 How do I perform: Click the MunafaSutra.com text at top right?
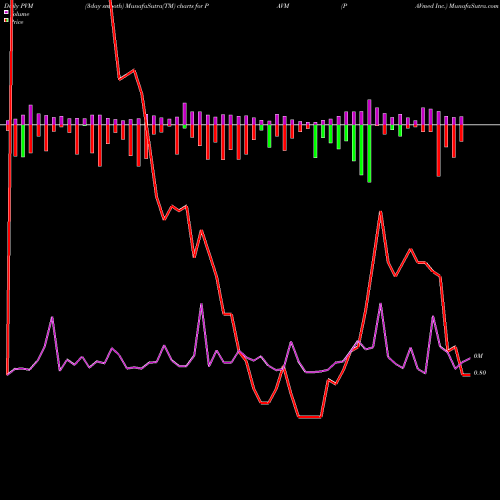(x=473, y=6)
